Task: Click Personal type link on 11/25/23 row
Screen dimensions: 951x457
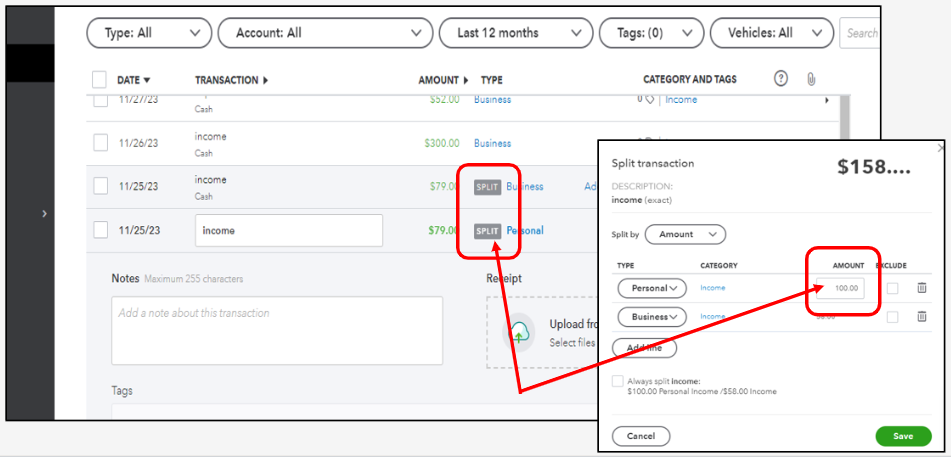Action: pos(525,231)
